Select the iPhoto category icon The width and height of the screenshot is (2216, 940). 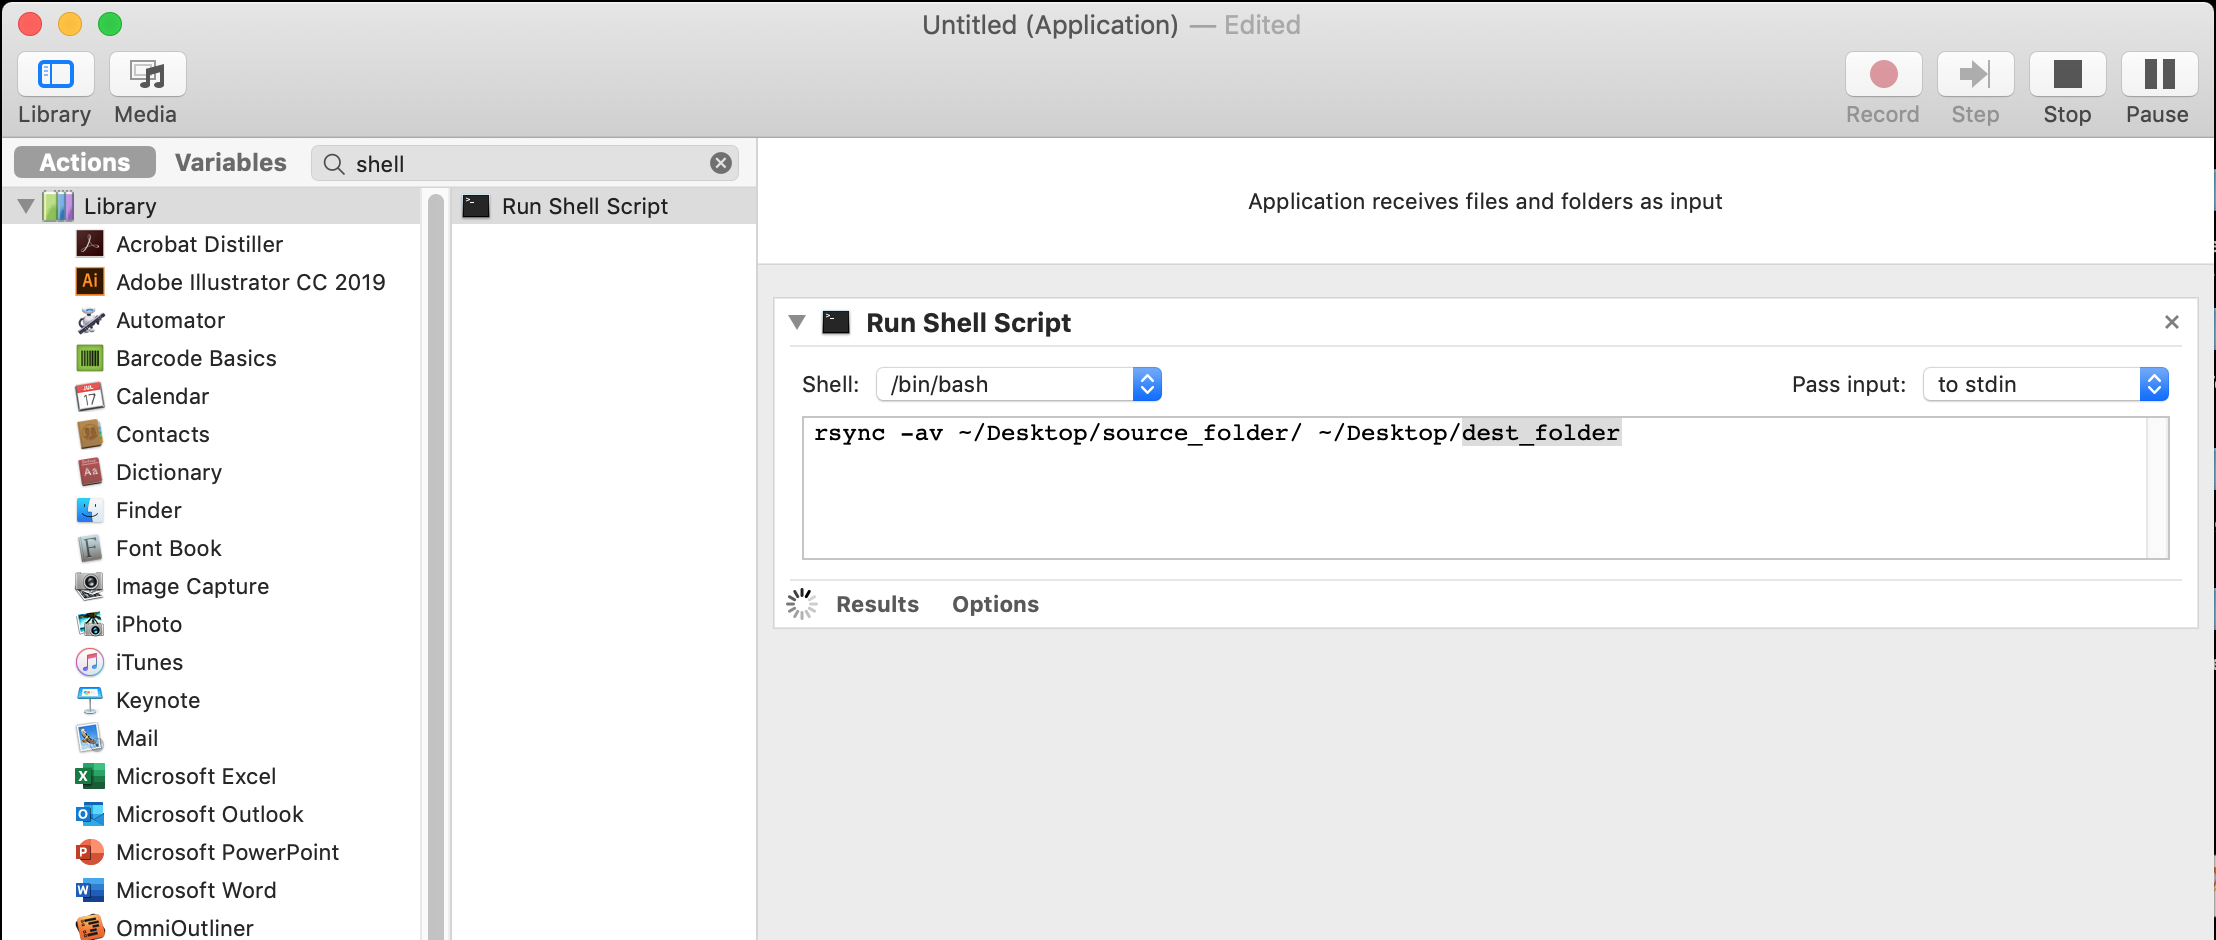(90, 624)
